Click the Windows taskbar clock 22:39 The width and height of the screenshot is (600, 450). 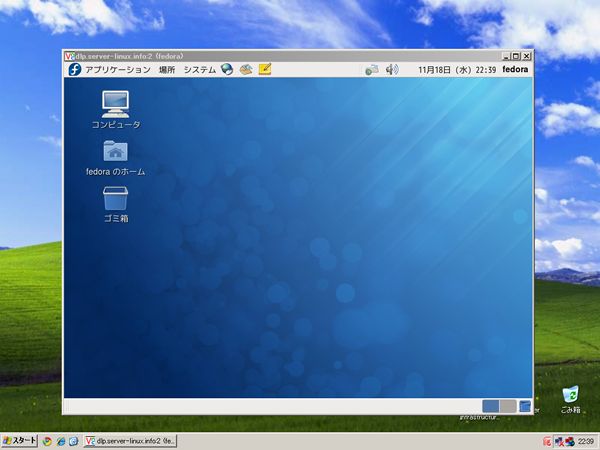click(585, 442)
